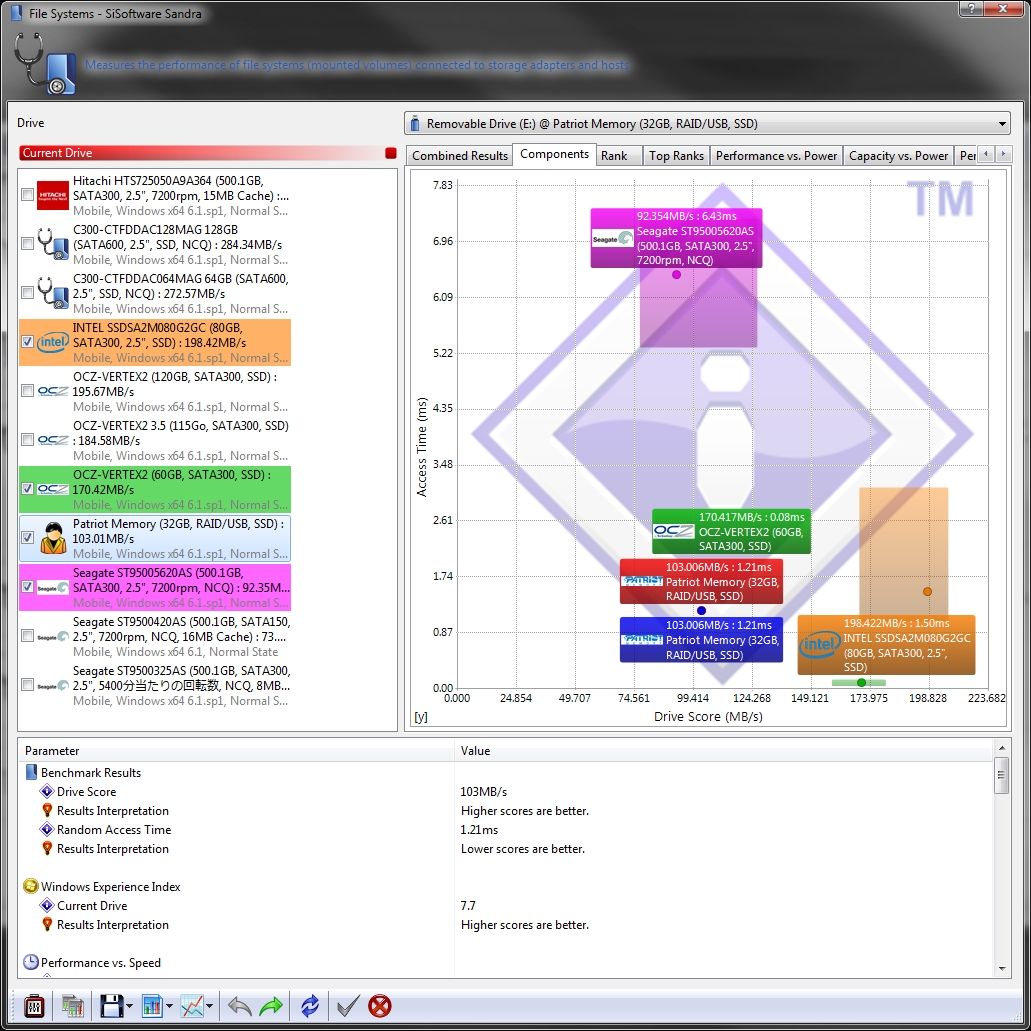Click the Current Drive red header bar

click(208, 153)
